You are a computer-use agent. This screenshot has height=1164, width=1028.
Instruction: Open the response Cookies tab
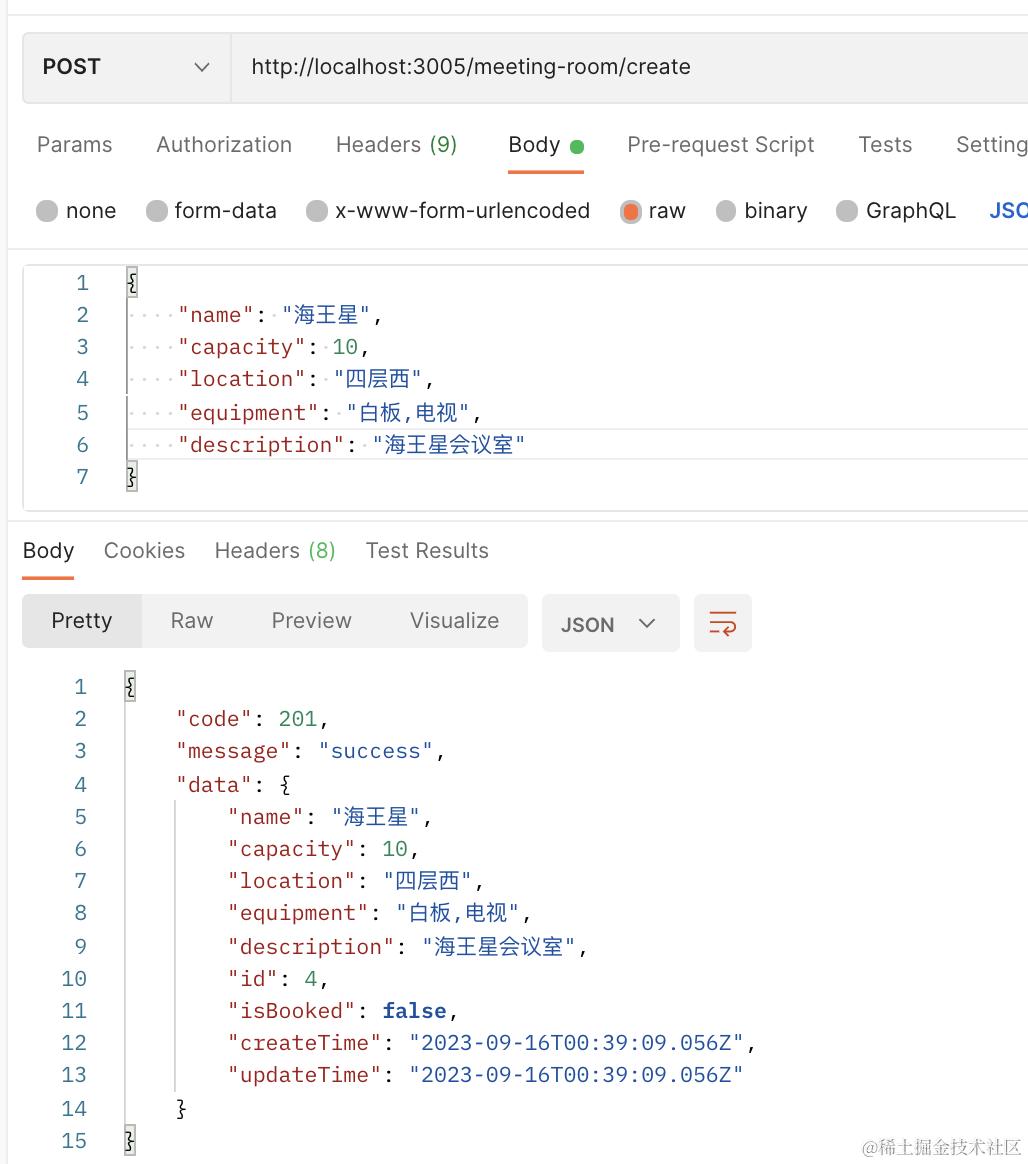tap(144, 551)
